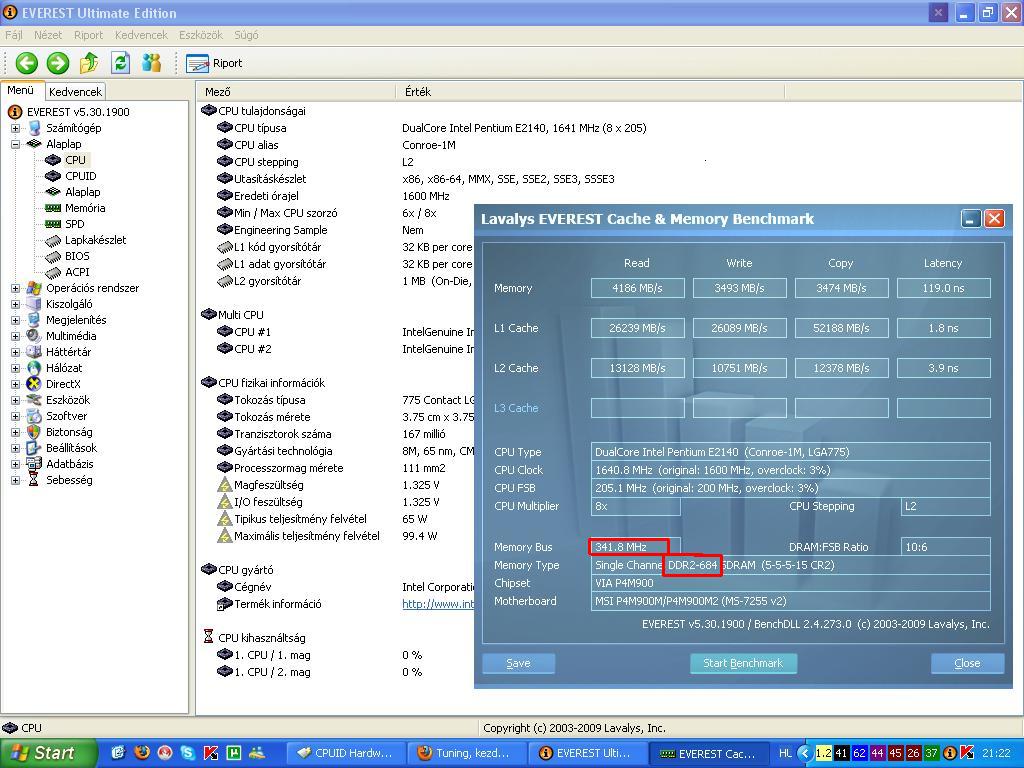The width and height of the screenshot is (1024, 768).
Task: Expand the Hálózat tree node
Action: [16, 368]
